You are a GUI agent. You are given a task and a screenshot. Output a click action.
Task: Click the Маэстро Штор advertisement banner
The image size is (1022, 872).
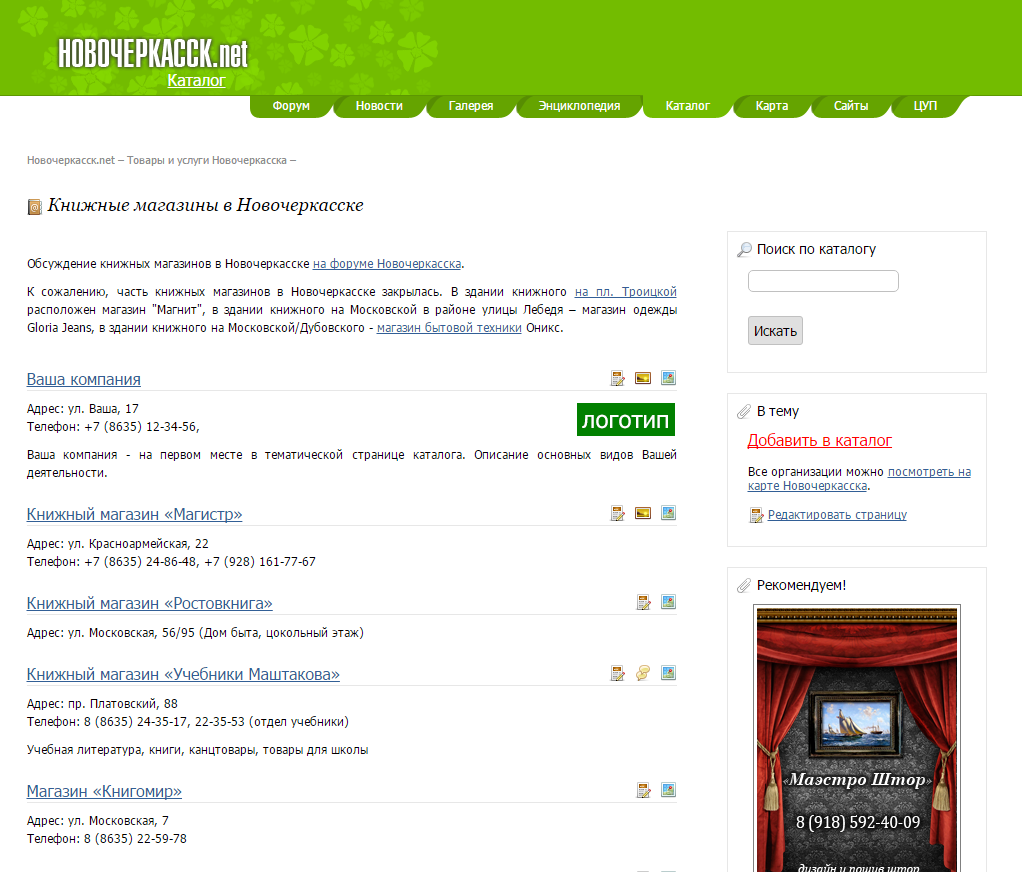click(857, 738)
